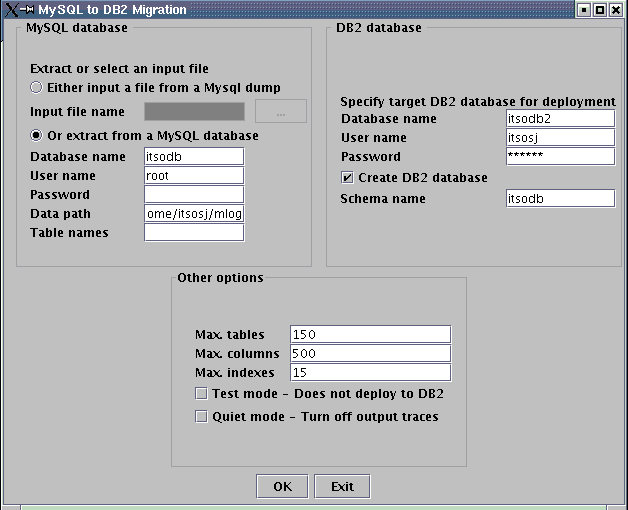Screen dimensions: 628x510
Task: Enable Quiet mode to turn off output traces
Action: 202,416
